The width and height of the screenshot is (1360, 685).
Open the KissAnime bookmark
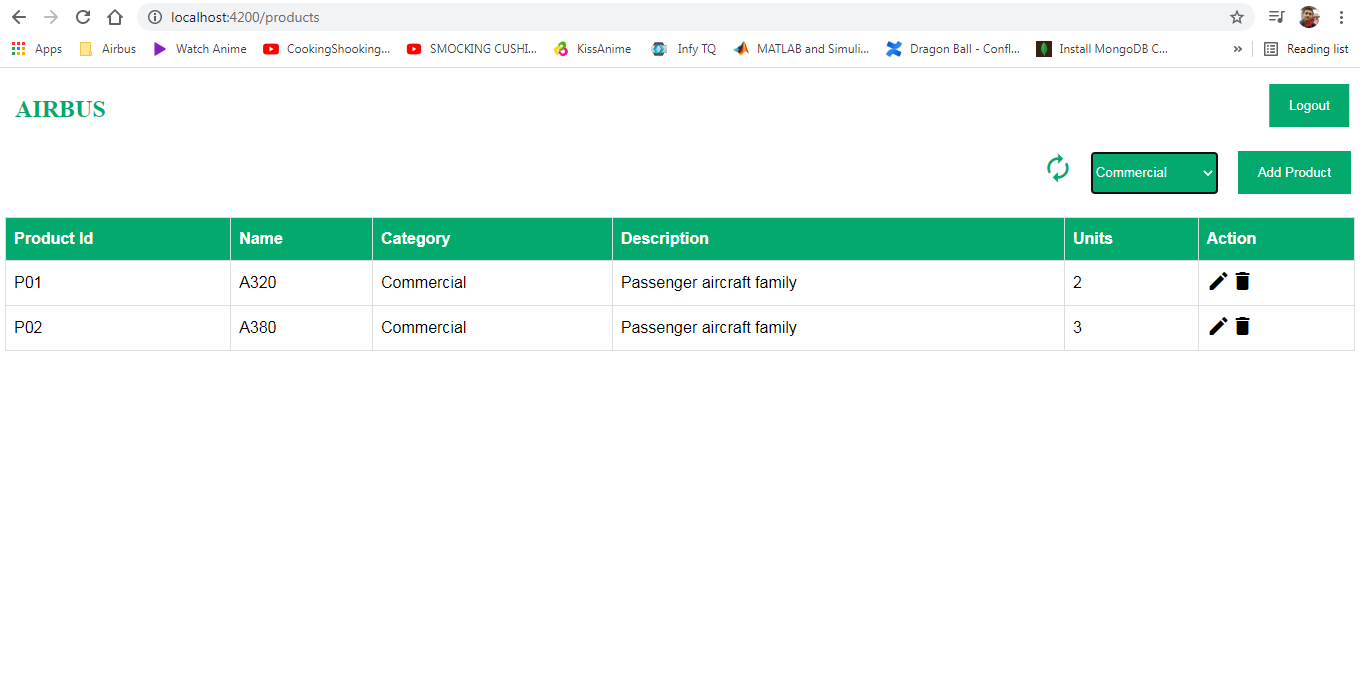593,48
